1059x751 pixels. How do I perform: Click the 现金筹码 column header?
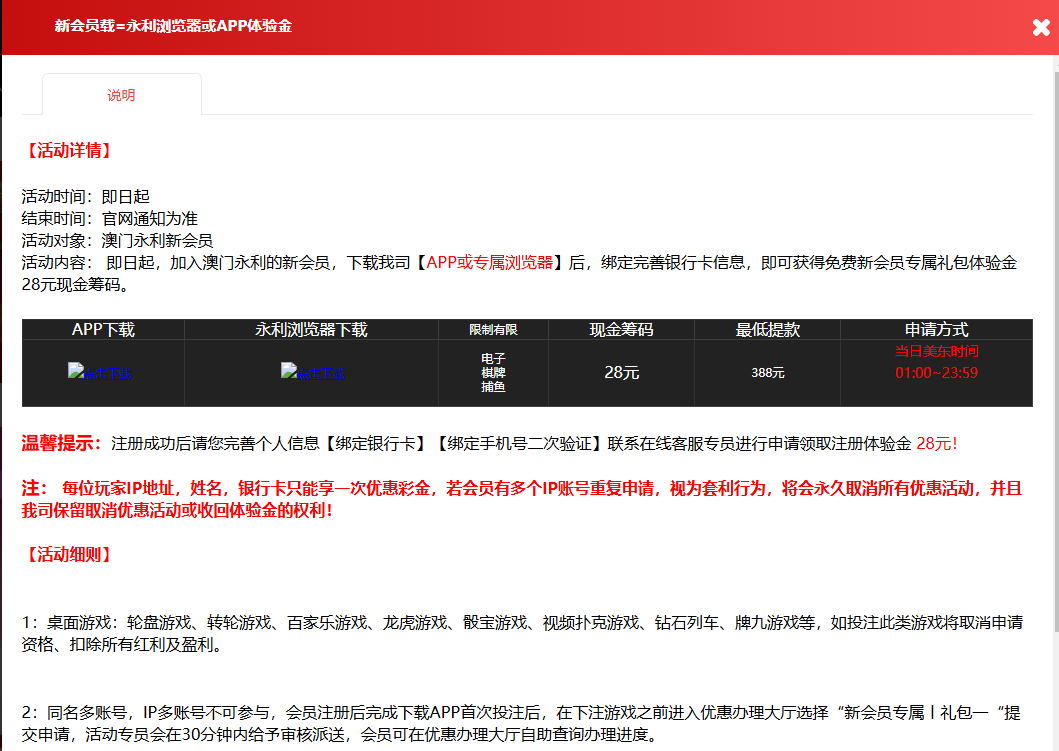pyautogui.click(x=621, y=329)
